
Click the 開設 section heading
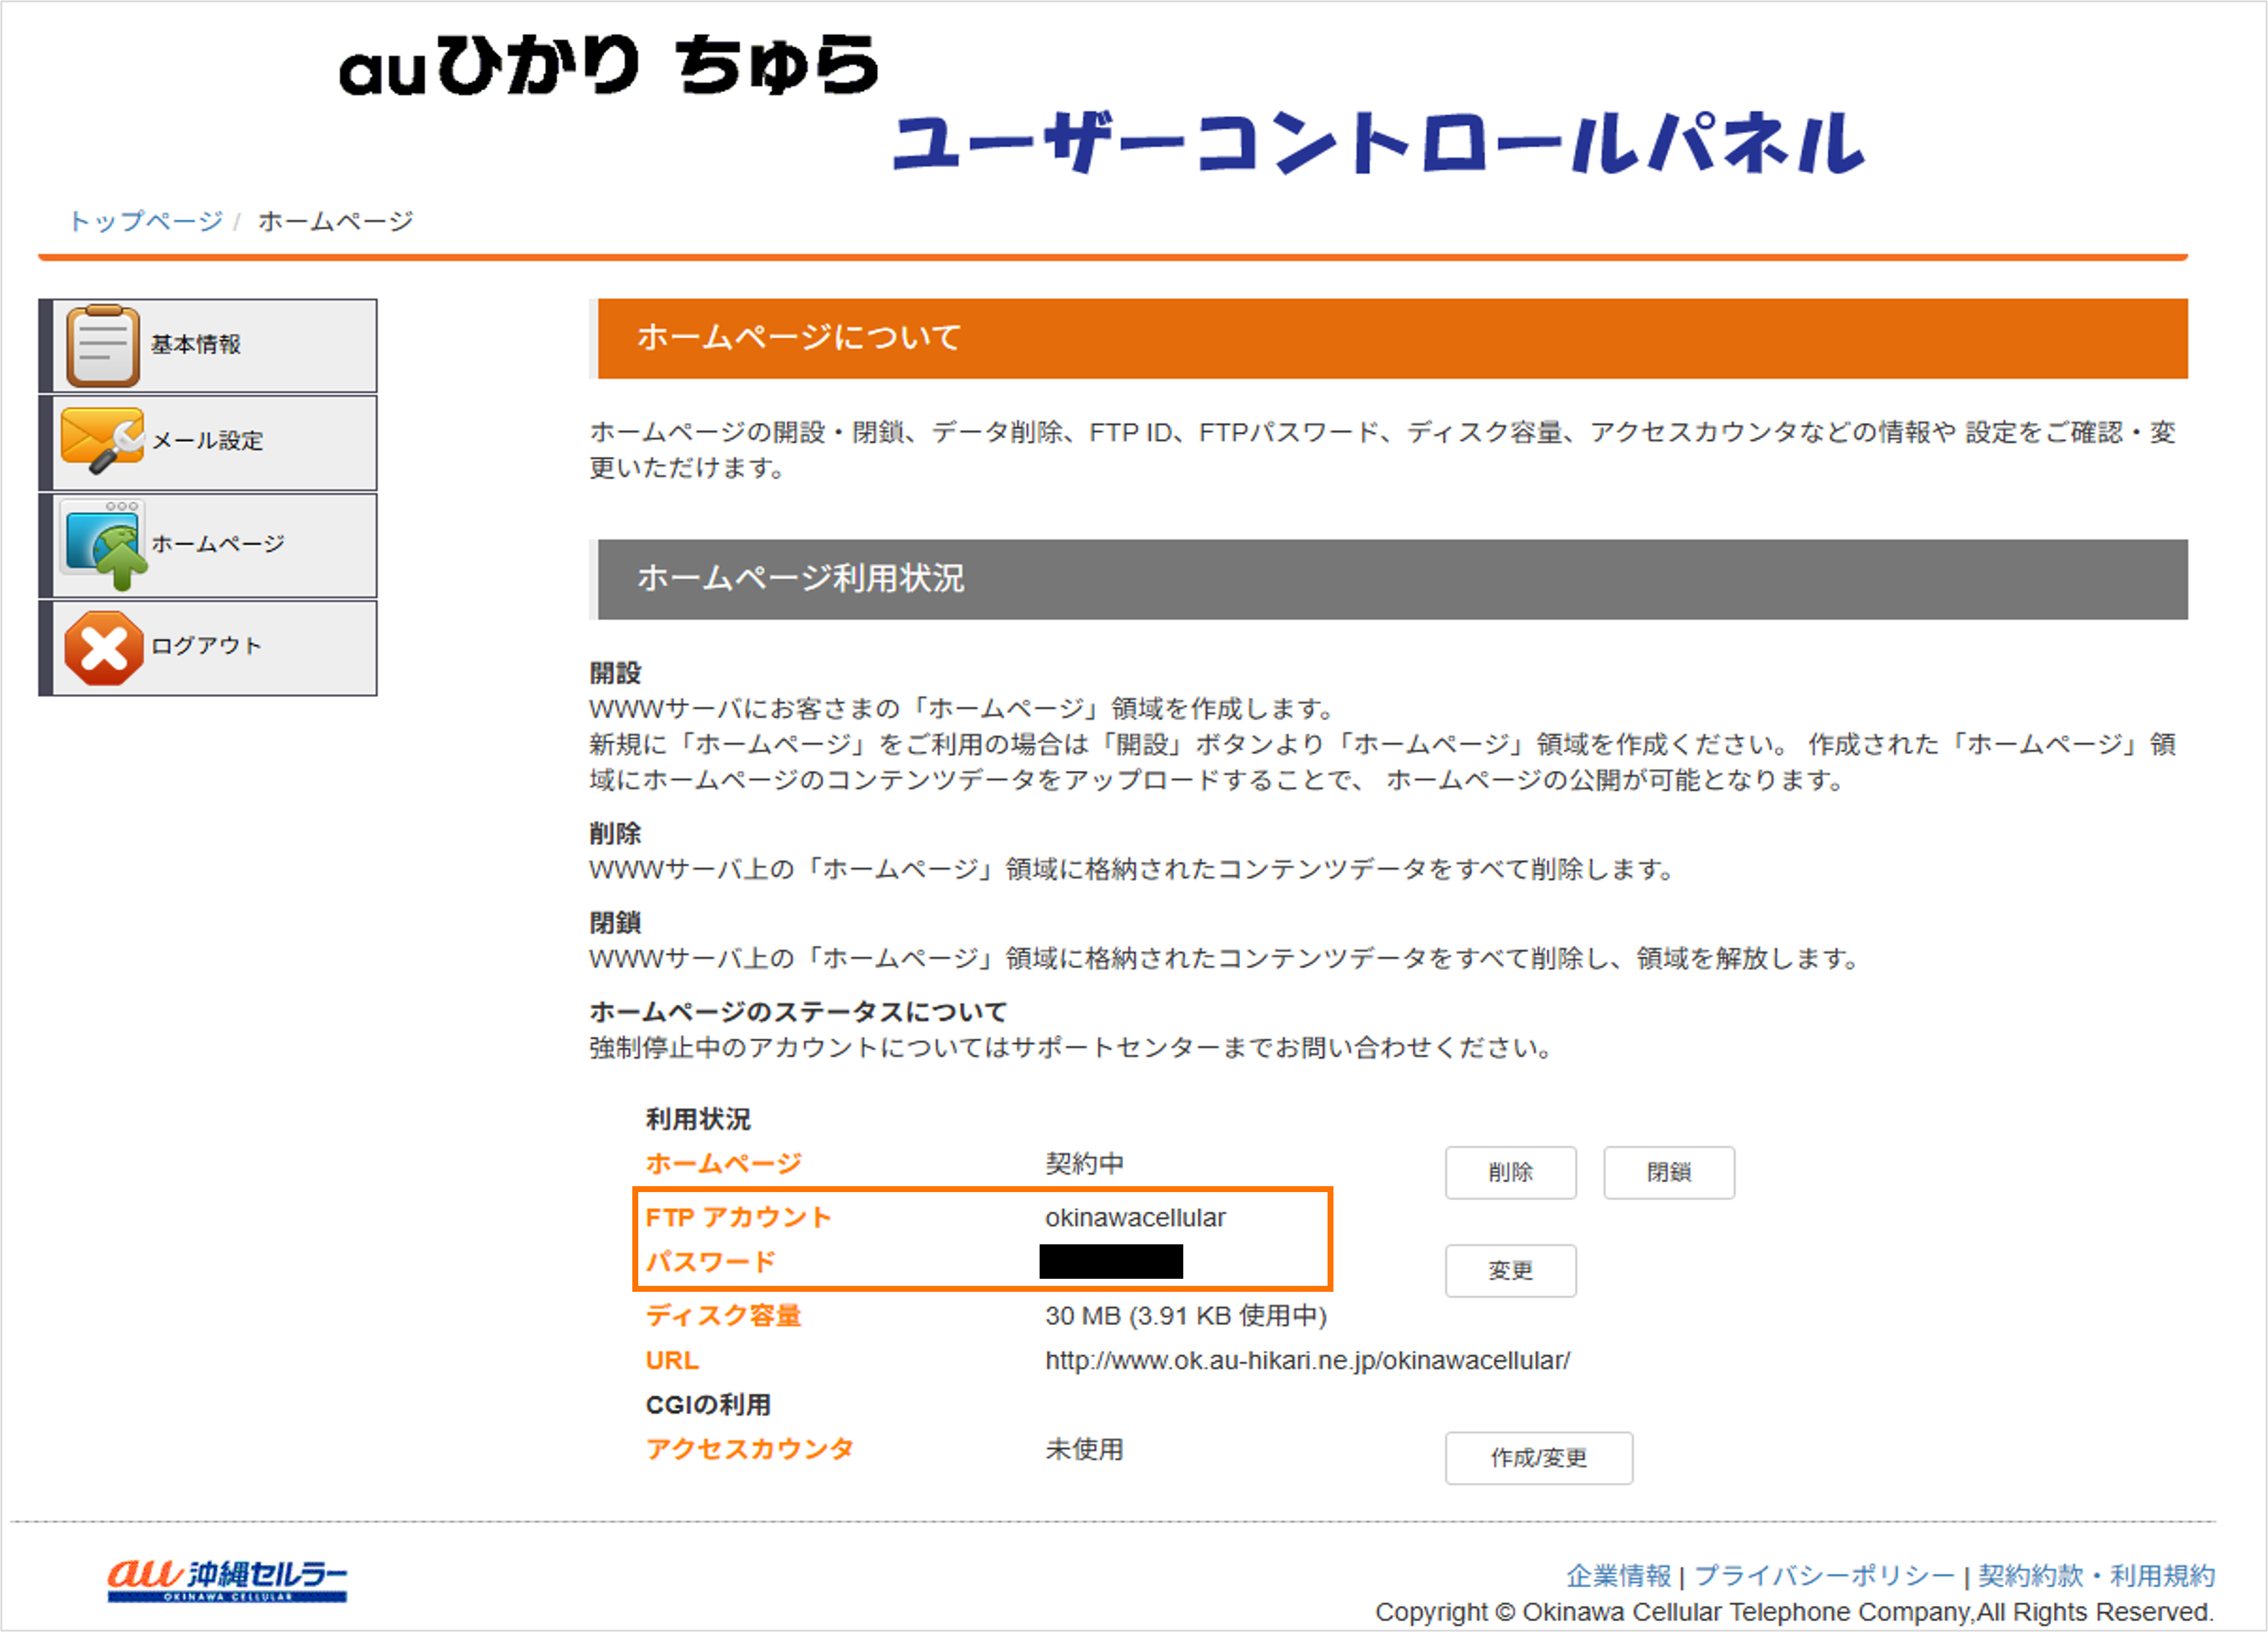point(615,673)
